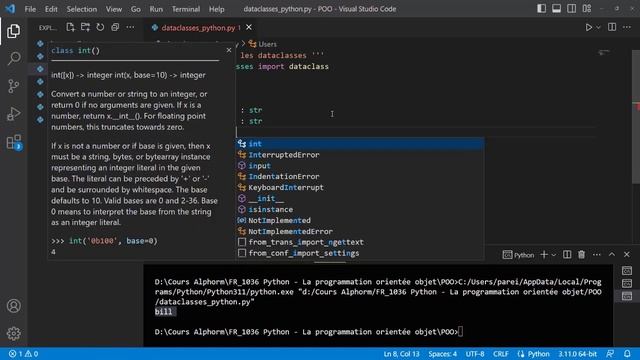This screenshot has height=360, width=640.
Task: Click the editor vertical scrollbar
Action: [636, 116]
